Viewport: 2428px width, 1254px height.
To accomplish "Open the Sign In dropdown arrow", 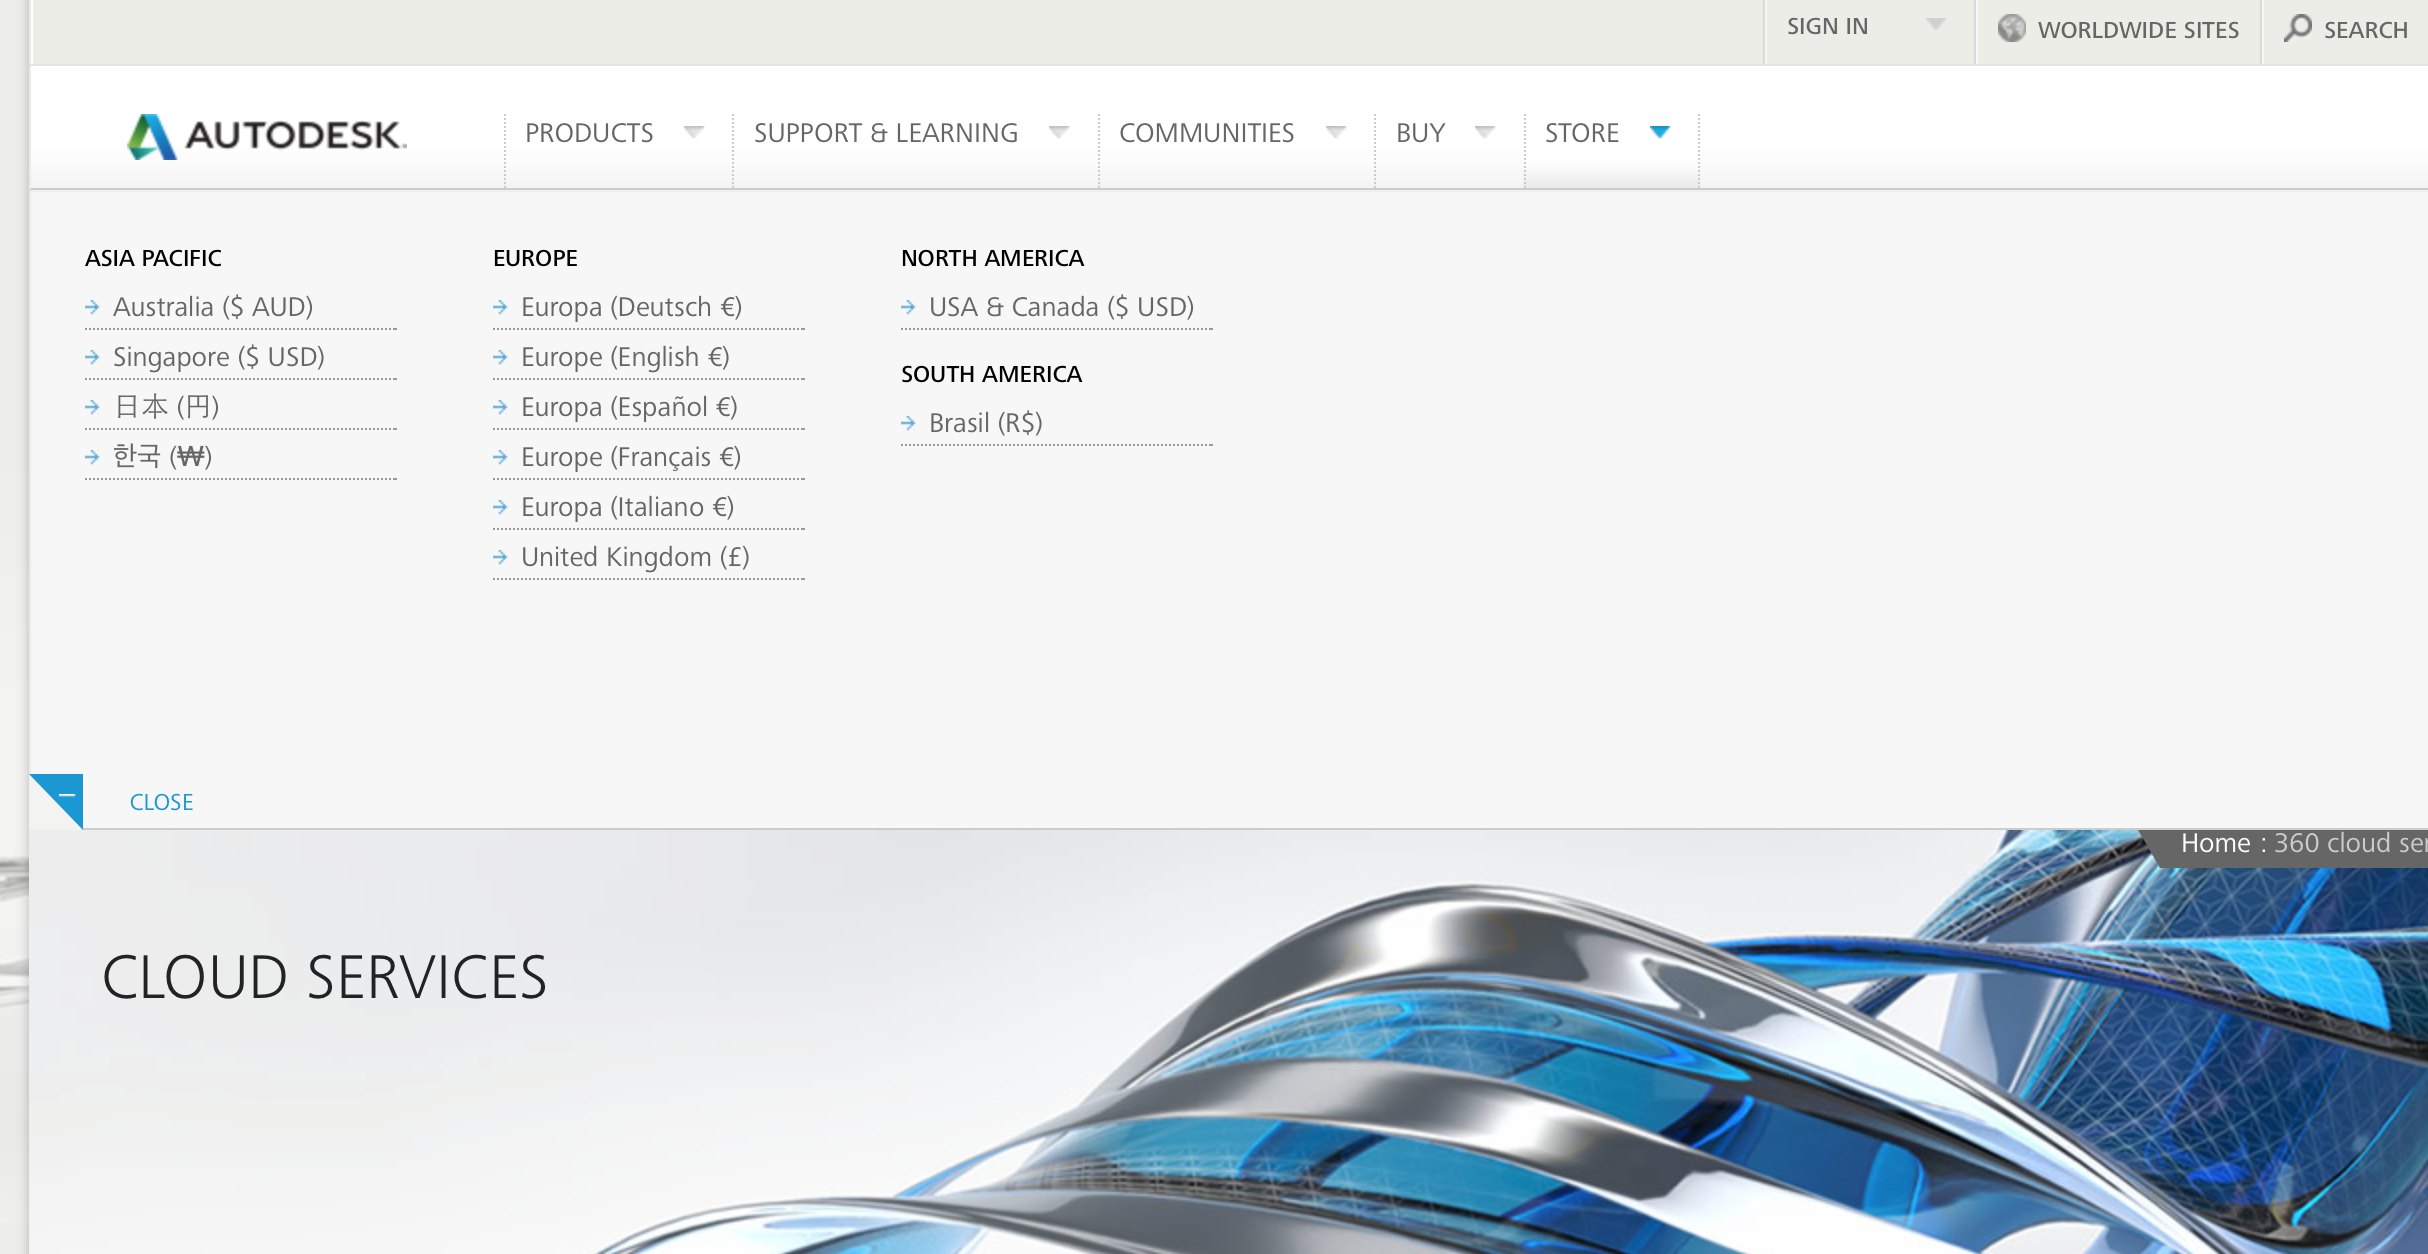I will (1936, 25).
